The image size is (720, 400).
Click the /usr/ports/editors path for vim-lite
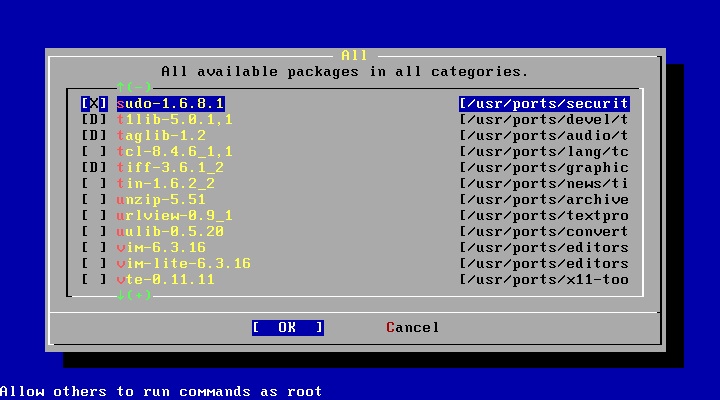click(x=544, y=264)
